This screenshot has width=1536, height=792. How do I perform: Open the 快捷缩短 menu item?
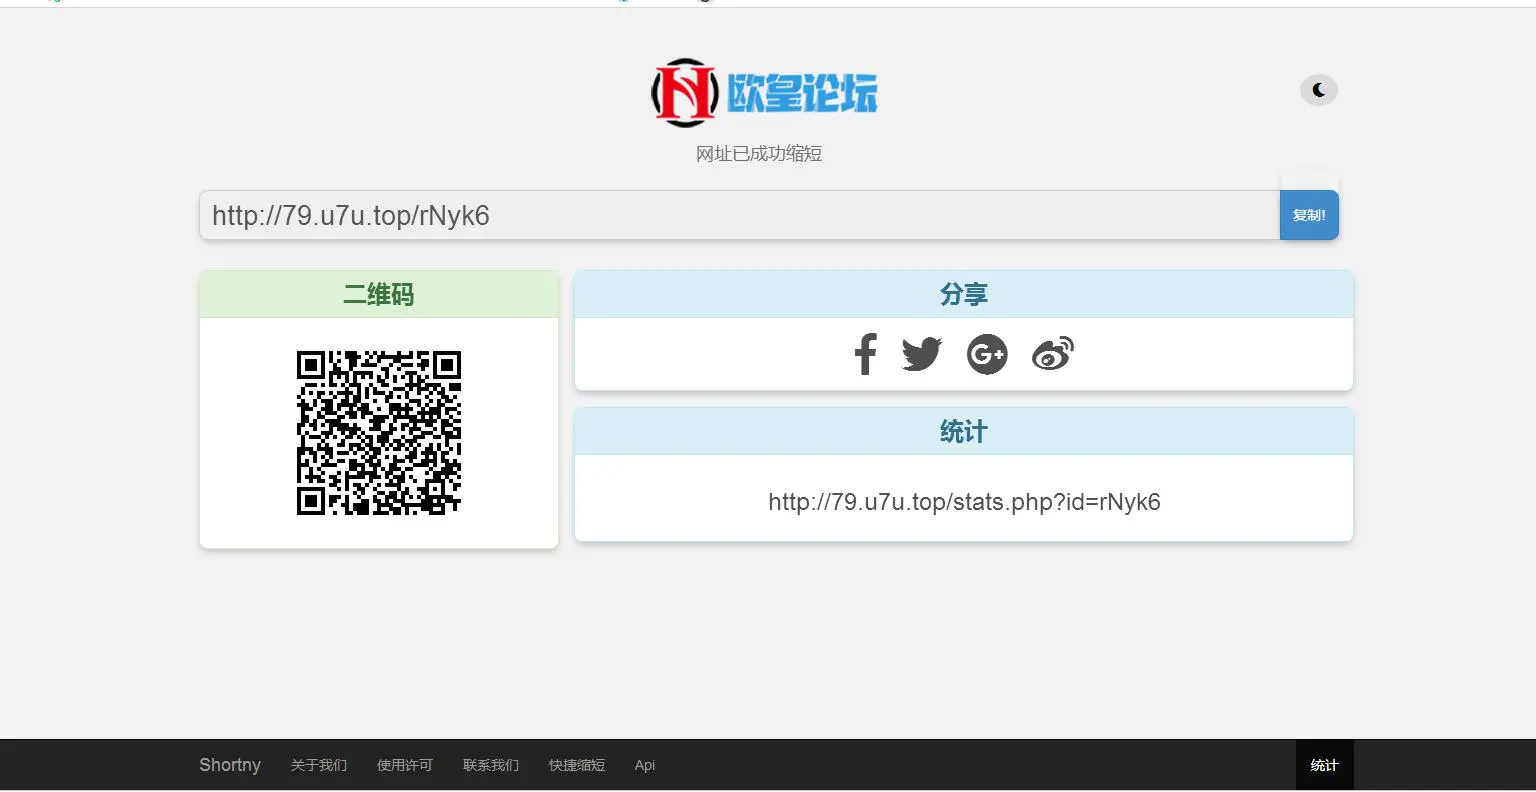coord(576,765)
